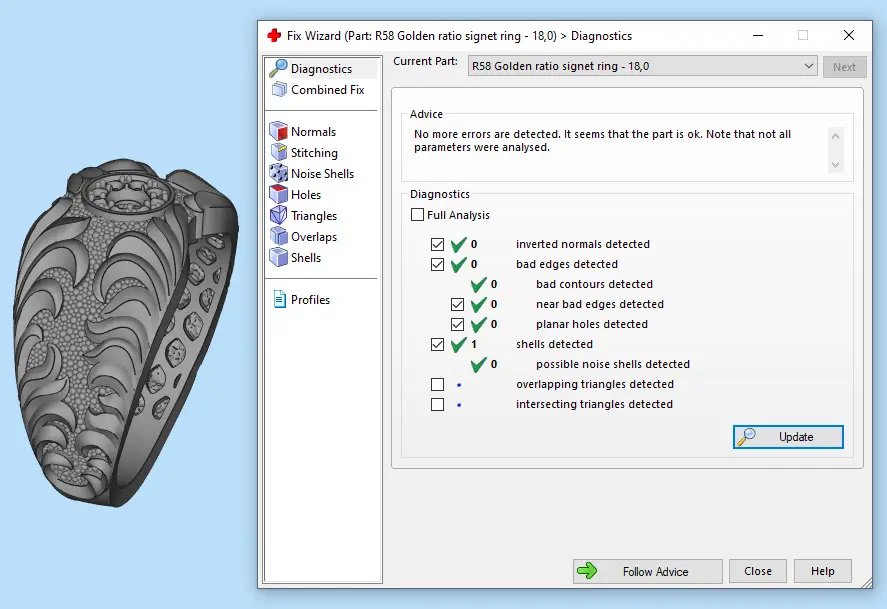Viewport: 887px width, 609px height.
Task: Open the Stitching fix page label
Action: 314,153
